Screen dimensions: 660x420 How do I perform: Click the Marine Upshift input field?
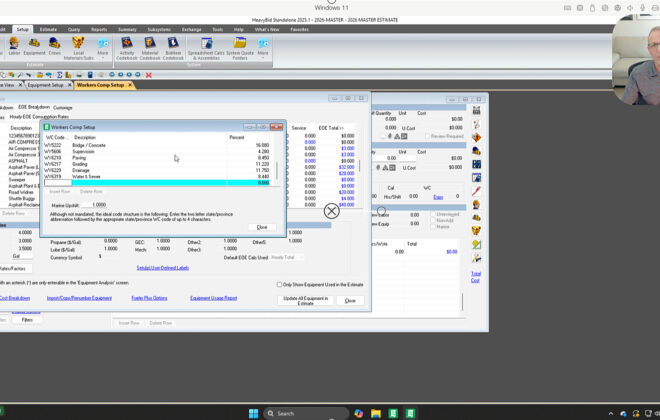95,204
